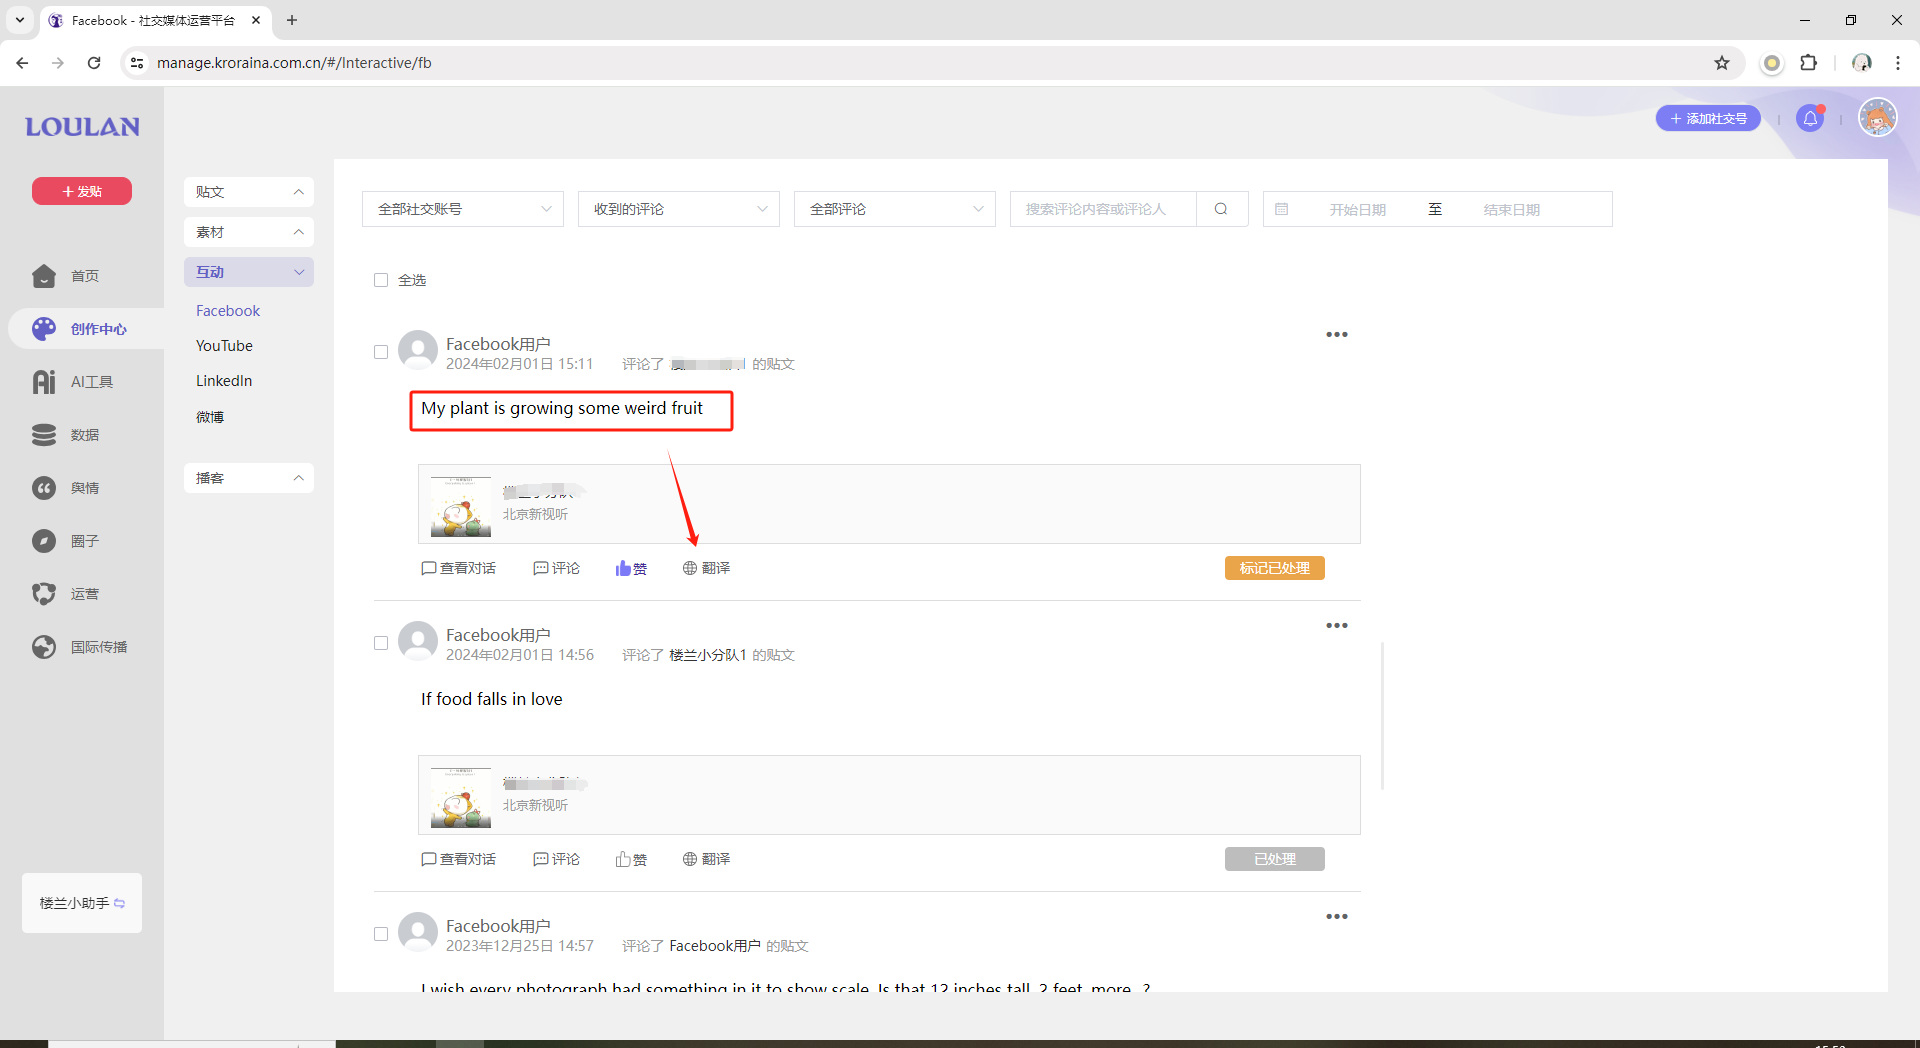Bookmark this page with star icon
The height and width of the screenshot is (1048, 1920).
tap(1722, 63)
